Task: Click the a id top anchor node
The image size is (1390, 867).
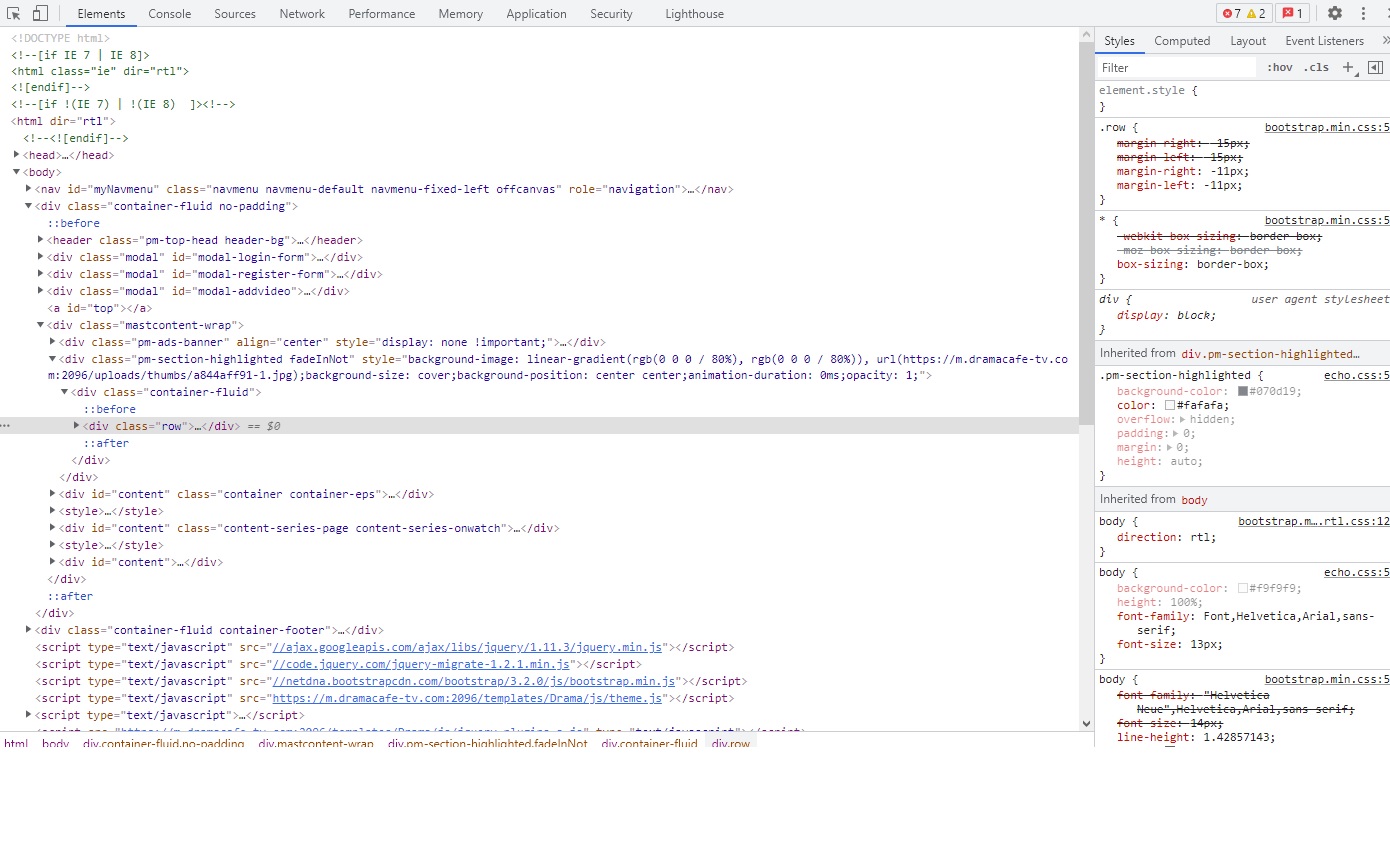Action: [100, 308]
